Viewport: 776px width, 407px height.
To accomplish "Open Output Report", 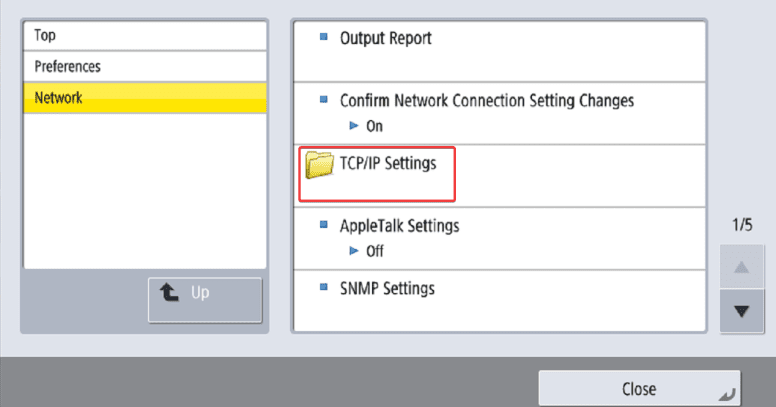I will click(385, 39).
